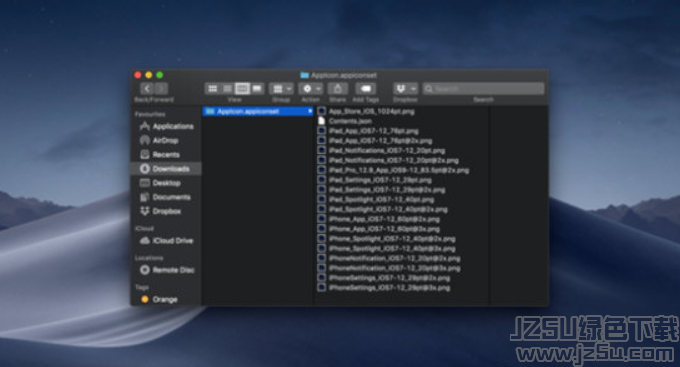Click the Share toolbar button

pos(337,89)
